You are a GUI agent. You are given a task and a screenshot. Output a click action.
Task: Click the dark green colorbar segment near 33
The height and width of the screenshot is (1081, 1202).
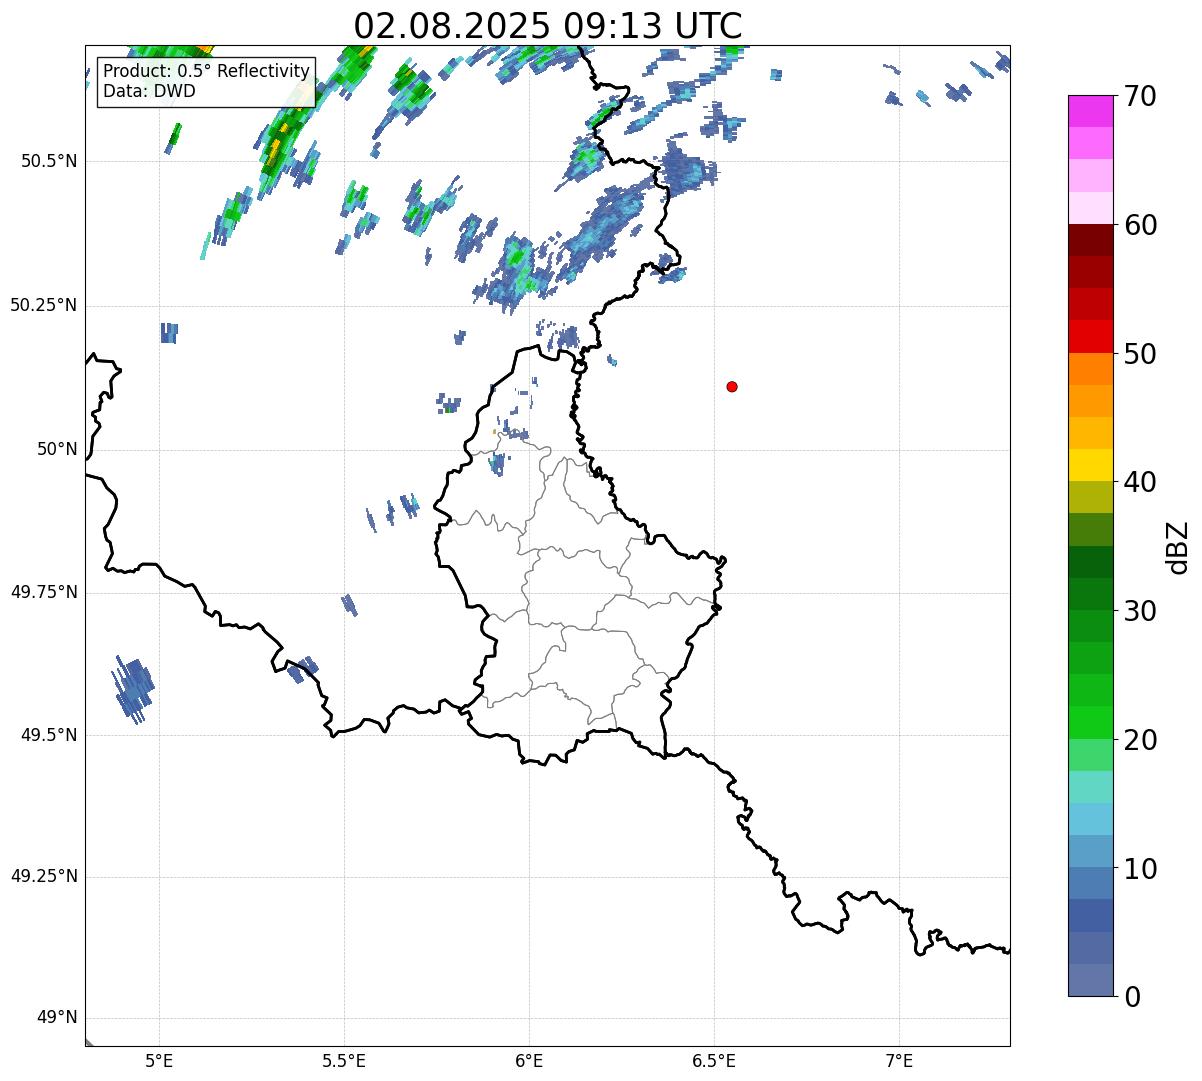tap(1091, 562)
